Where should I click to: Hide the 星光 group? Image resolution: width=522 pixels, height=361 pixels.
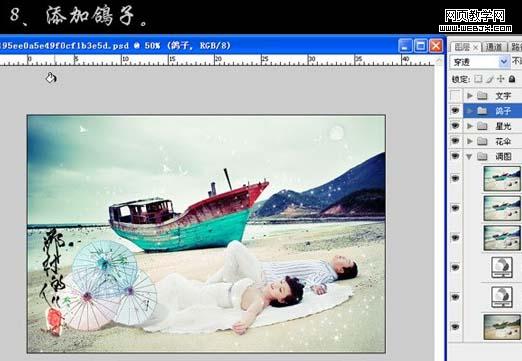(x=455, y=126)
